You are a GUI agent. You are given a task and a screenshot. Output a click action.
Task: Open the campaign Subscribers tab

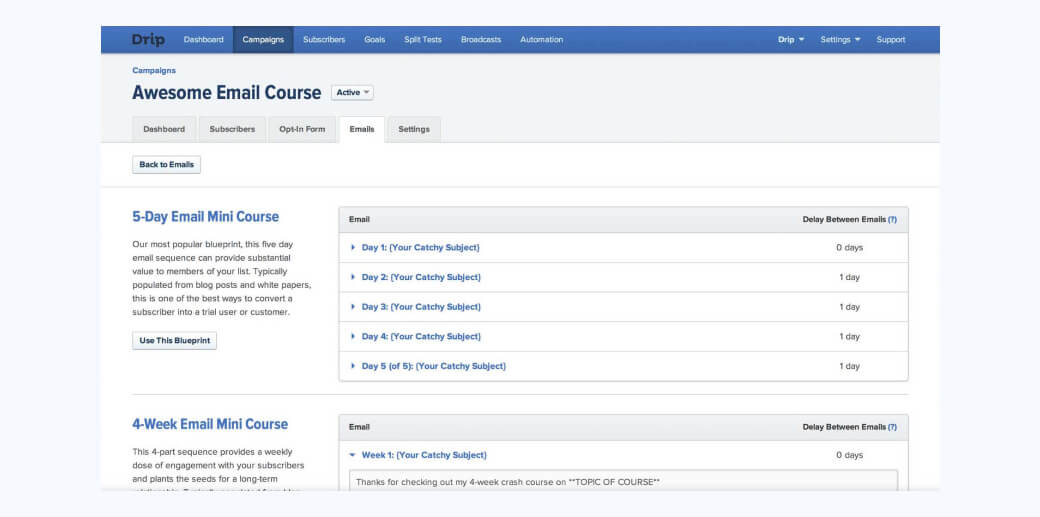click(x=232, y=129)
